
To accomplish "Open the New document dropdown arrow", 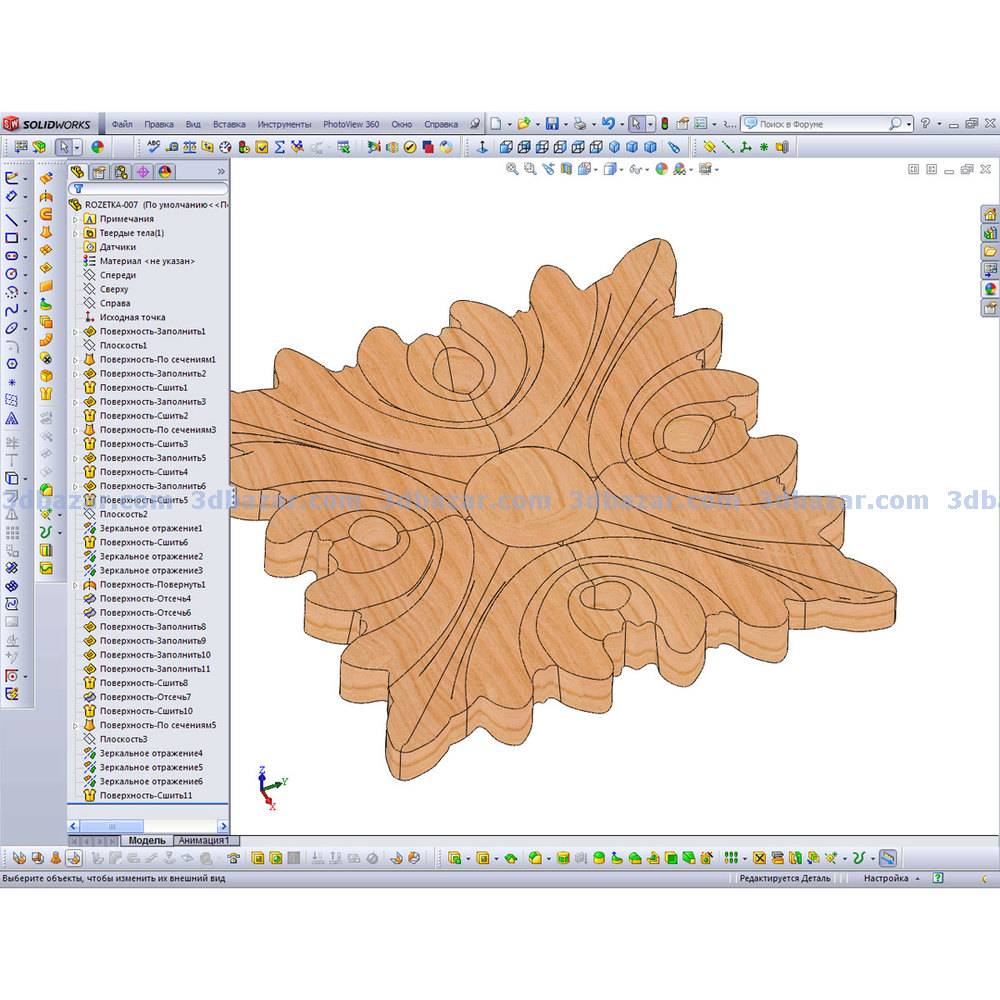I will pos(509,124).
